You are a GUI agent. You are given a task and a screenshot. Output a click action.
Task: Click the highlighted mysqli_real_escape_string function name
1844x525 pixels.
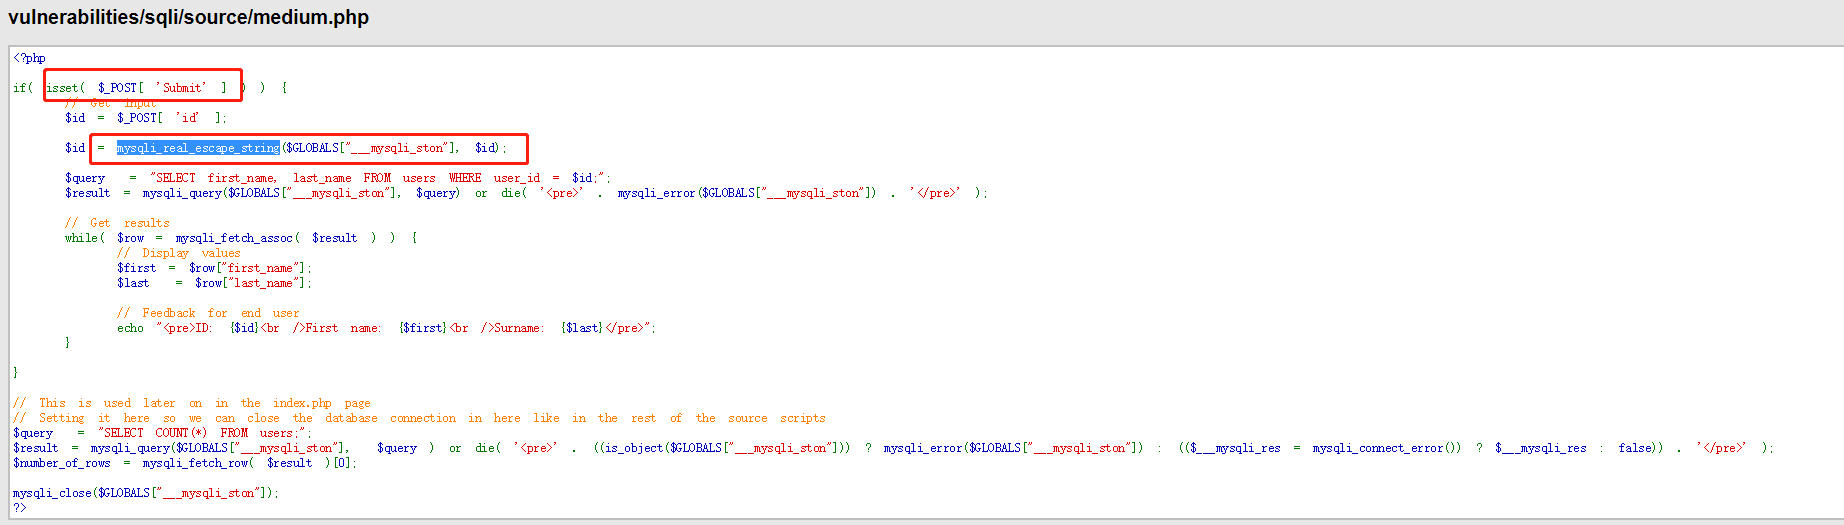pos(198,148)
